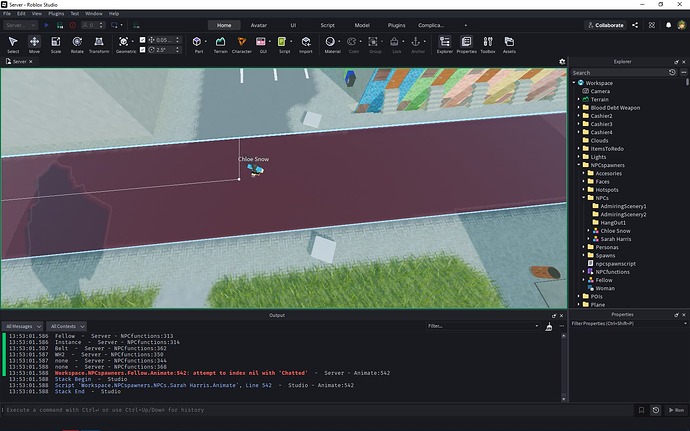The image size is (690, 431).
Task: Switch to the Avatar tab
Action: [x=259, y=25]
